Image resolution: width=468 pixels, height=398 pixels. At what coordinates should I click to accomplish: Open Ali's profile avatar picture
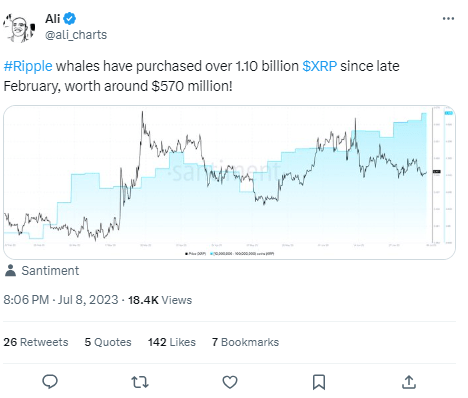19,28
